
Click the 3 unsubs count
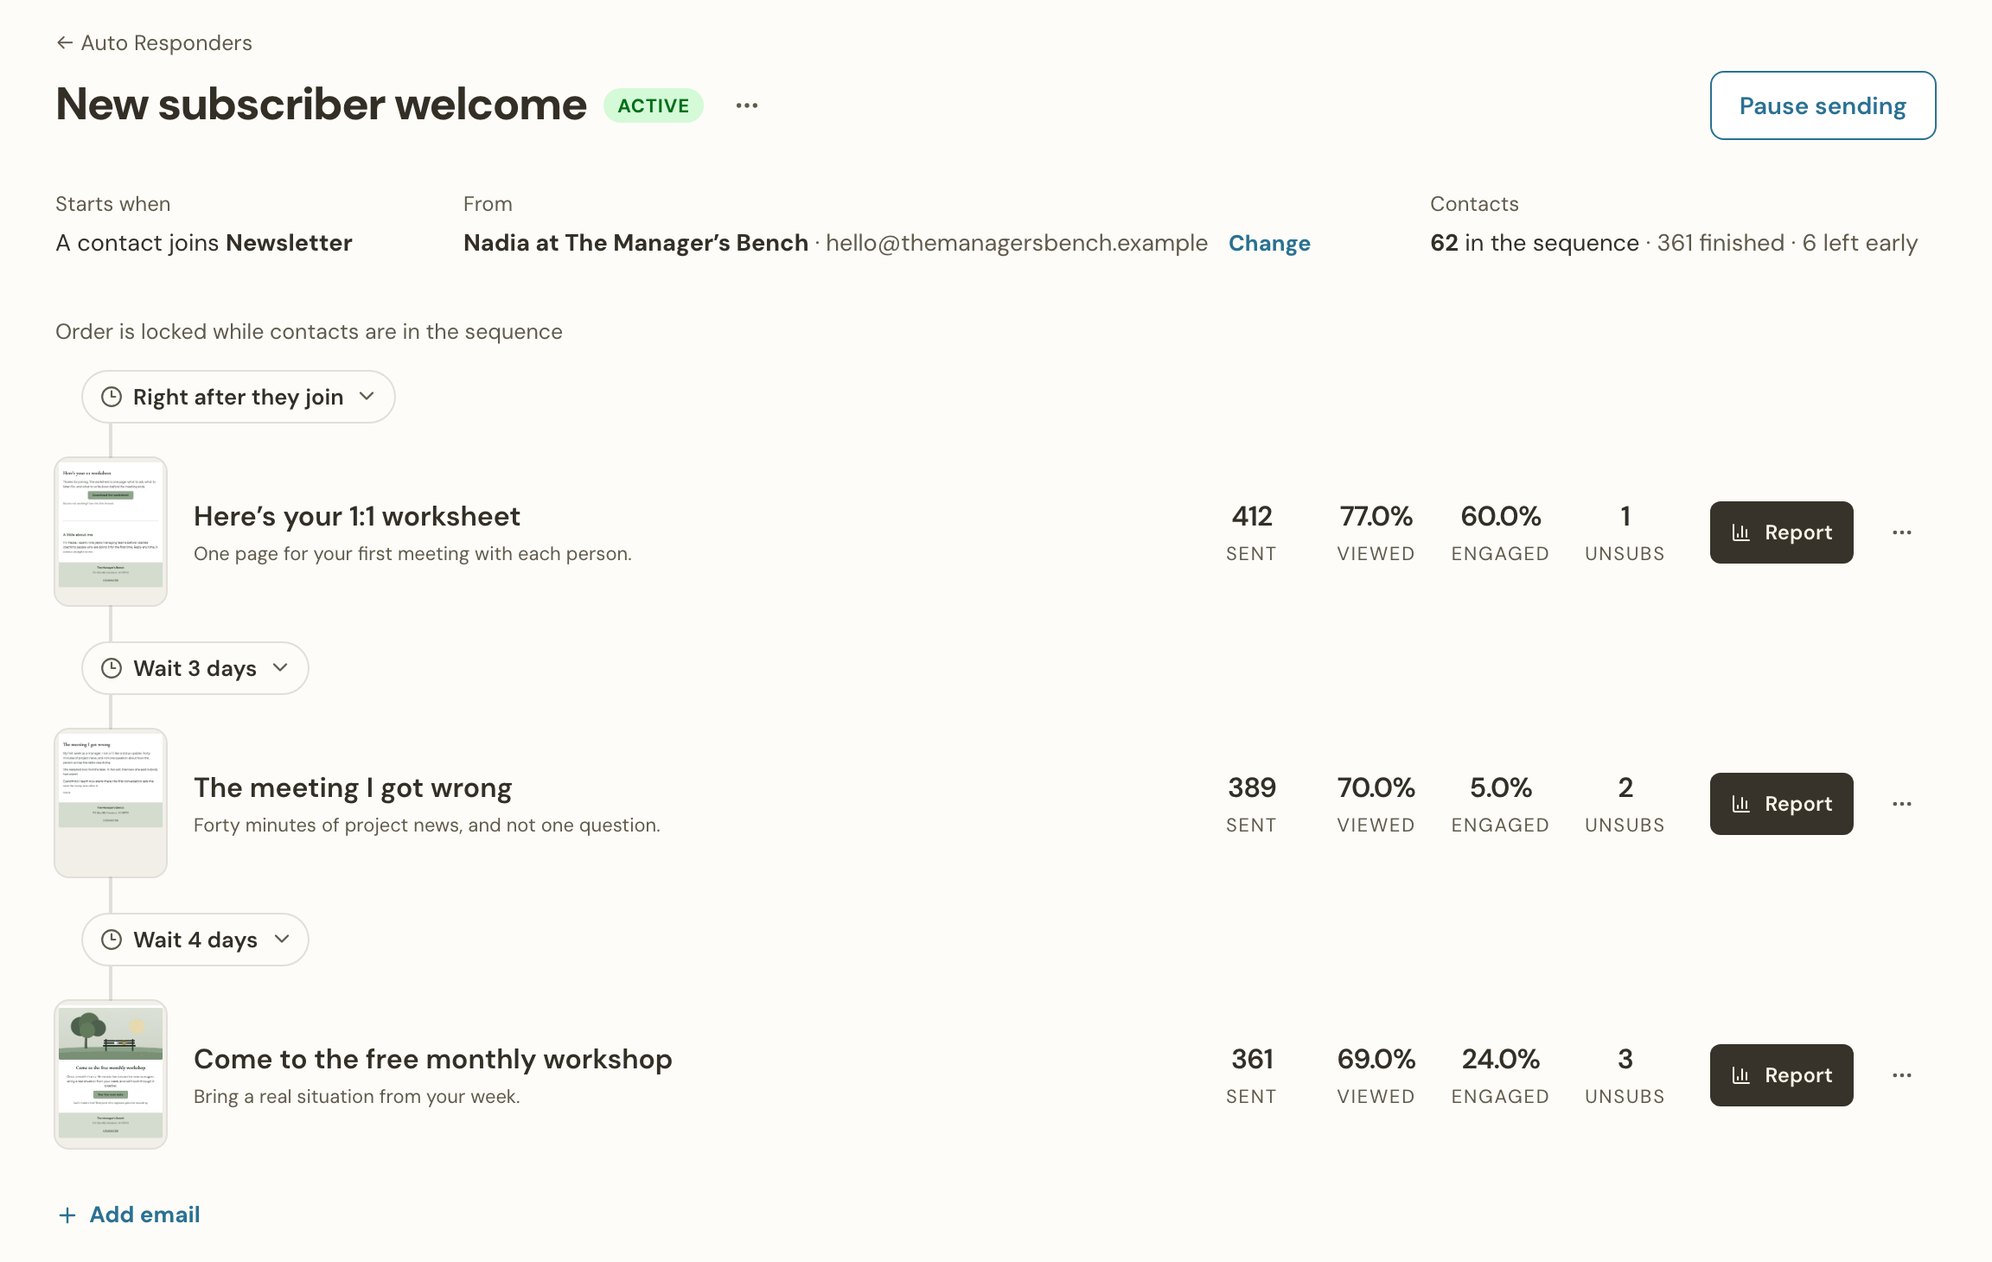pyautogui.click(x=1625, y=1059)
